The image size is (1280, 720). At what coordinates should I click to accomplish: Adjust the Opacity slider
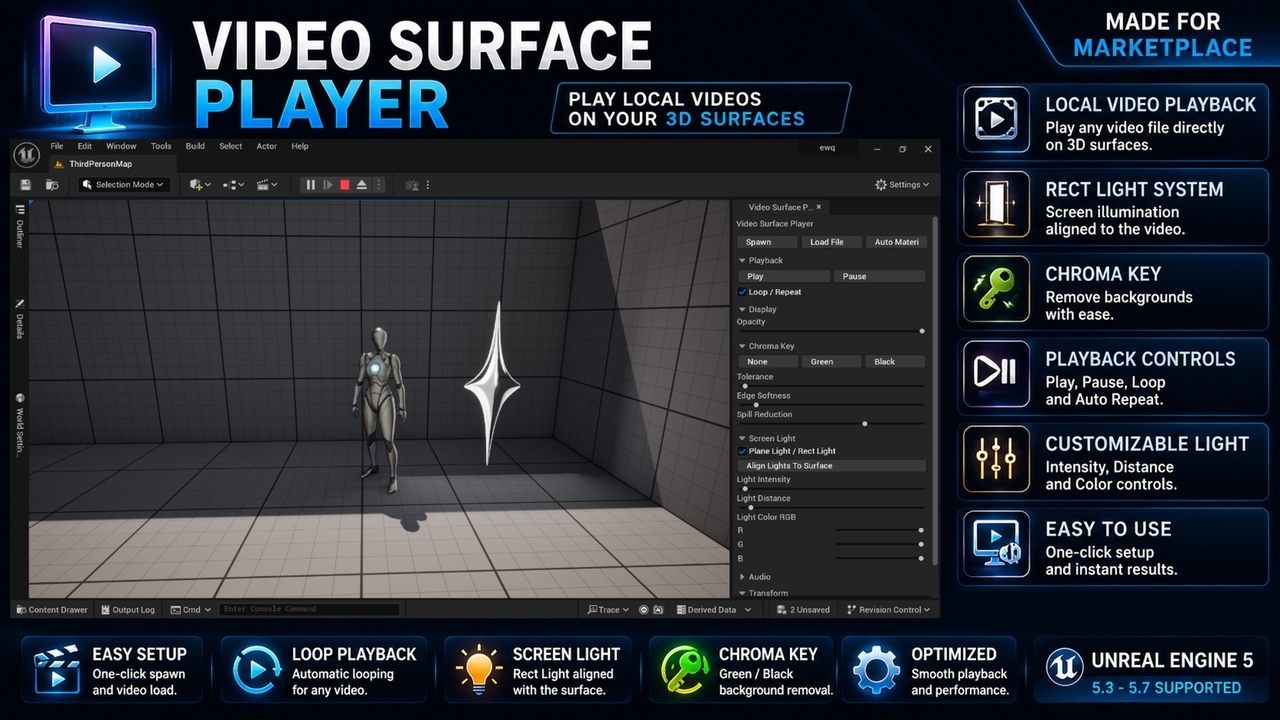(831, 331)
